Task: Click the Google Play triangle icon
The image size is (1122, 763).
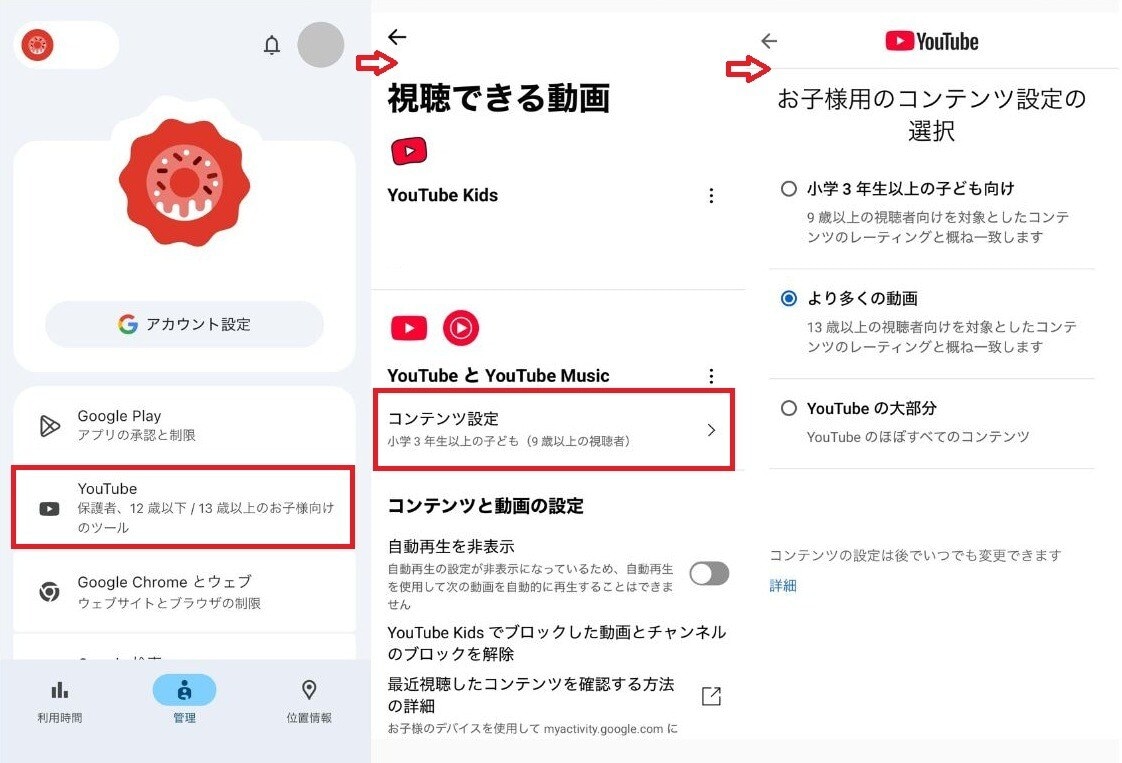Action: click(49, 426)
